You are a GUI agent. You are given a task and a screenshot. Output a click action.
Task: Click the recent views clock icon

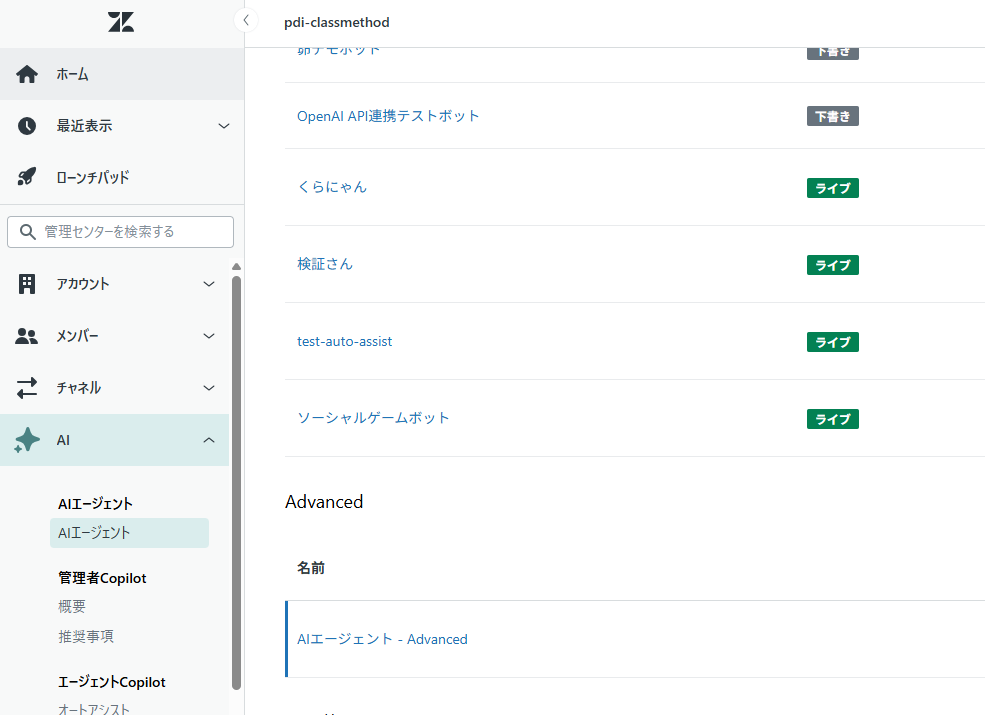click(27, 126)
